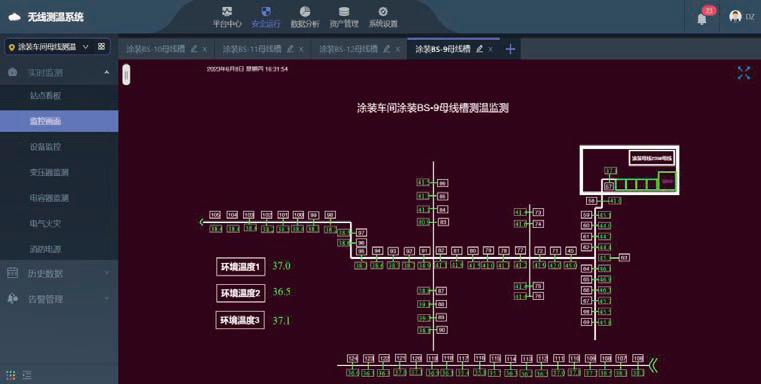Add a new tab with plus icon

tap(510, 49)
